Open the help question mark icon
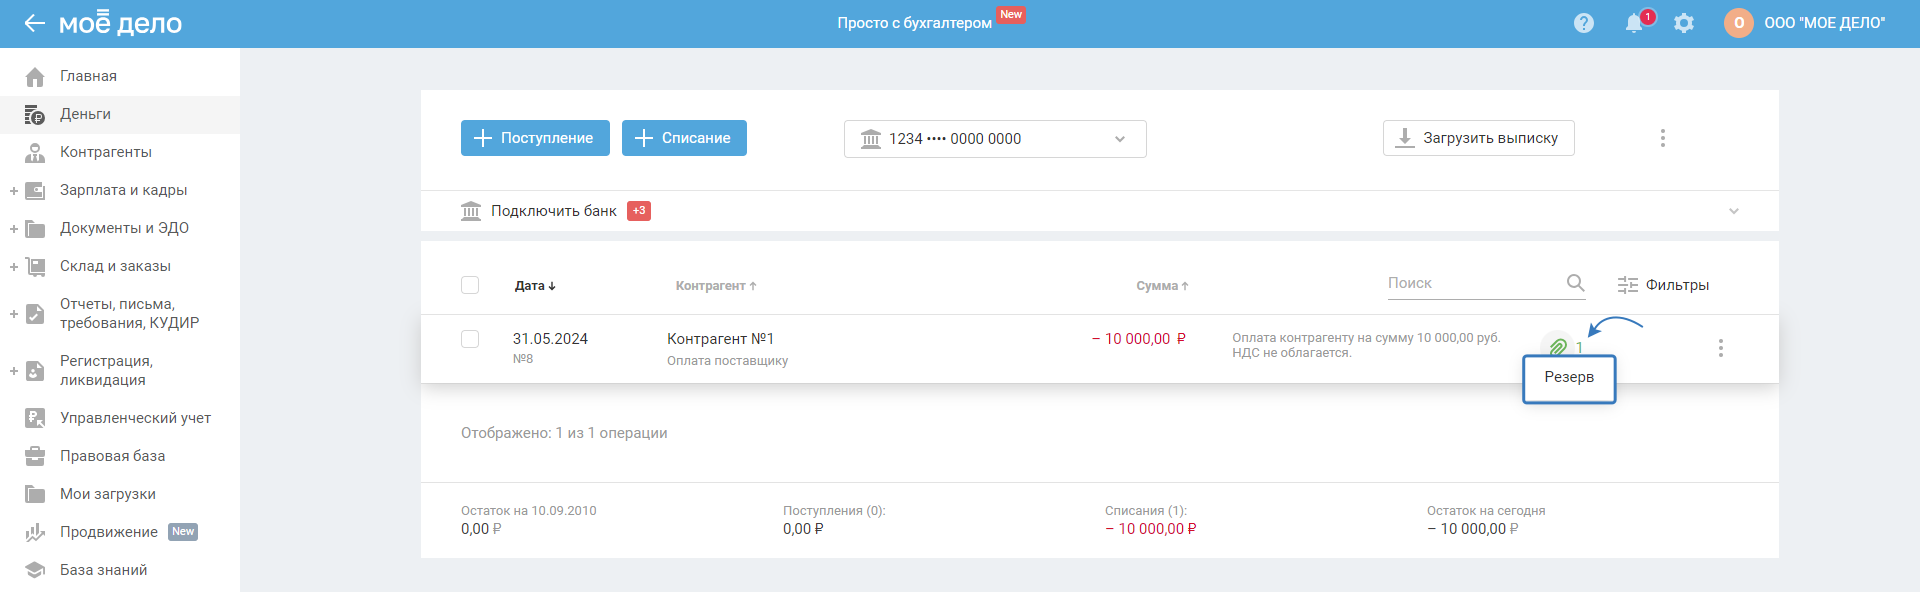 click(x=1584, y=23)
